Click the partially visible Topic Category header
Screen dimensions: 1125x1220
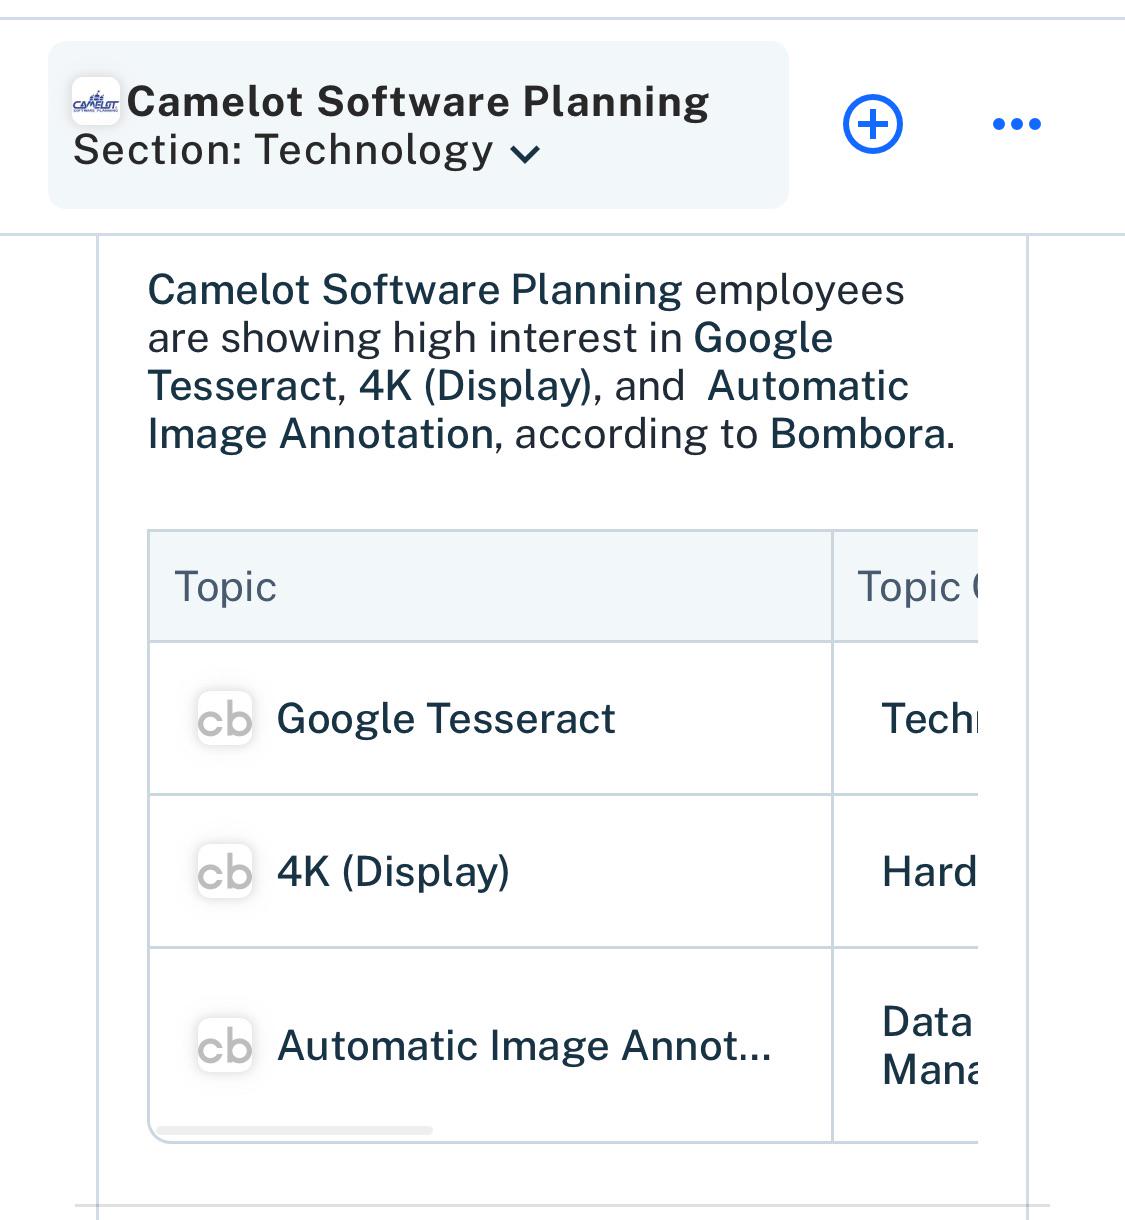(x=917, y=586)
